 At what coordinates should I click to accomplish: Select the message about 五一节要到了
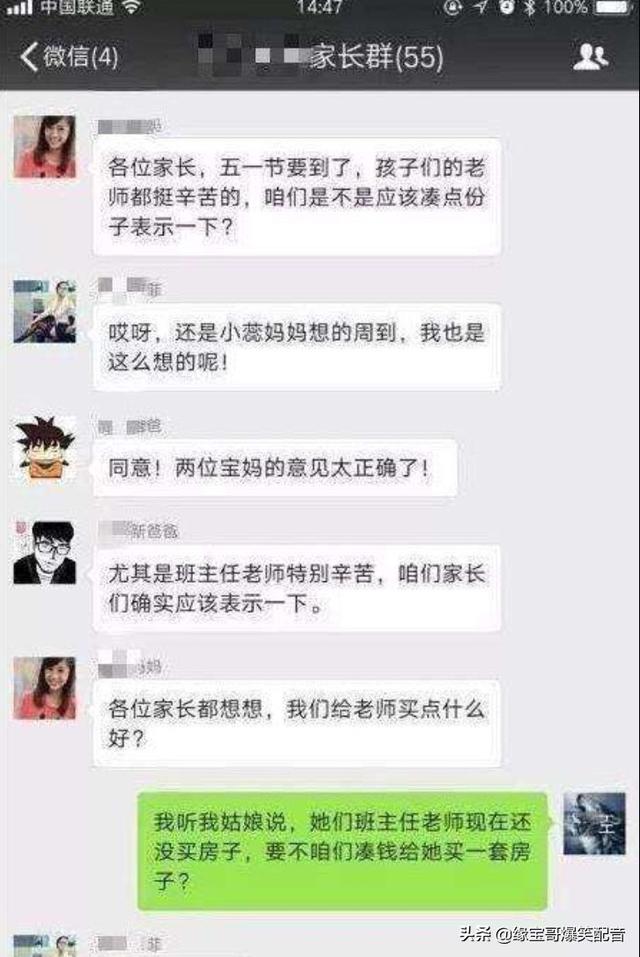tap(297, 197)
